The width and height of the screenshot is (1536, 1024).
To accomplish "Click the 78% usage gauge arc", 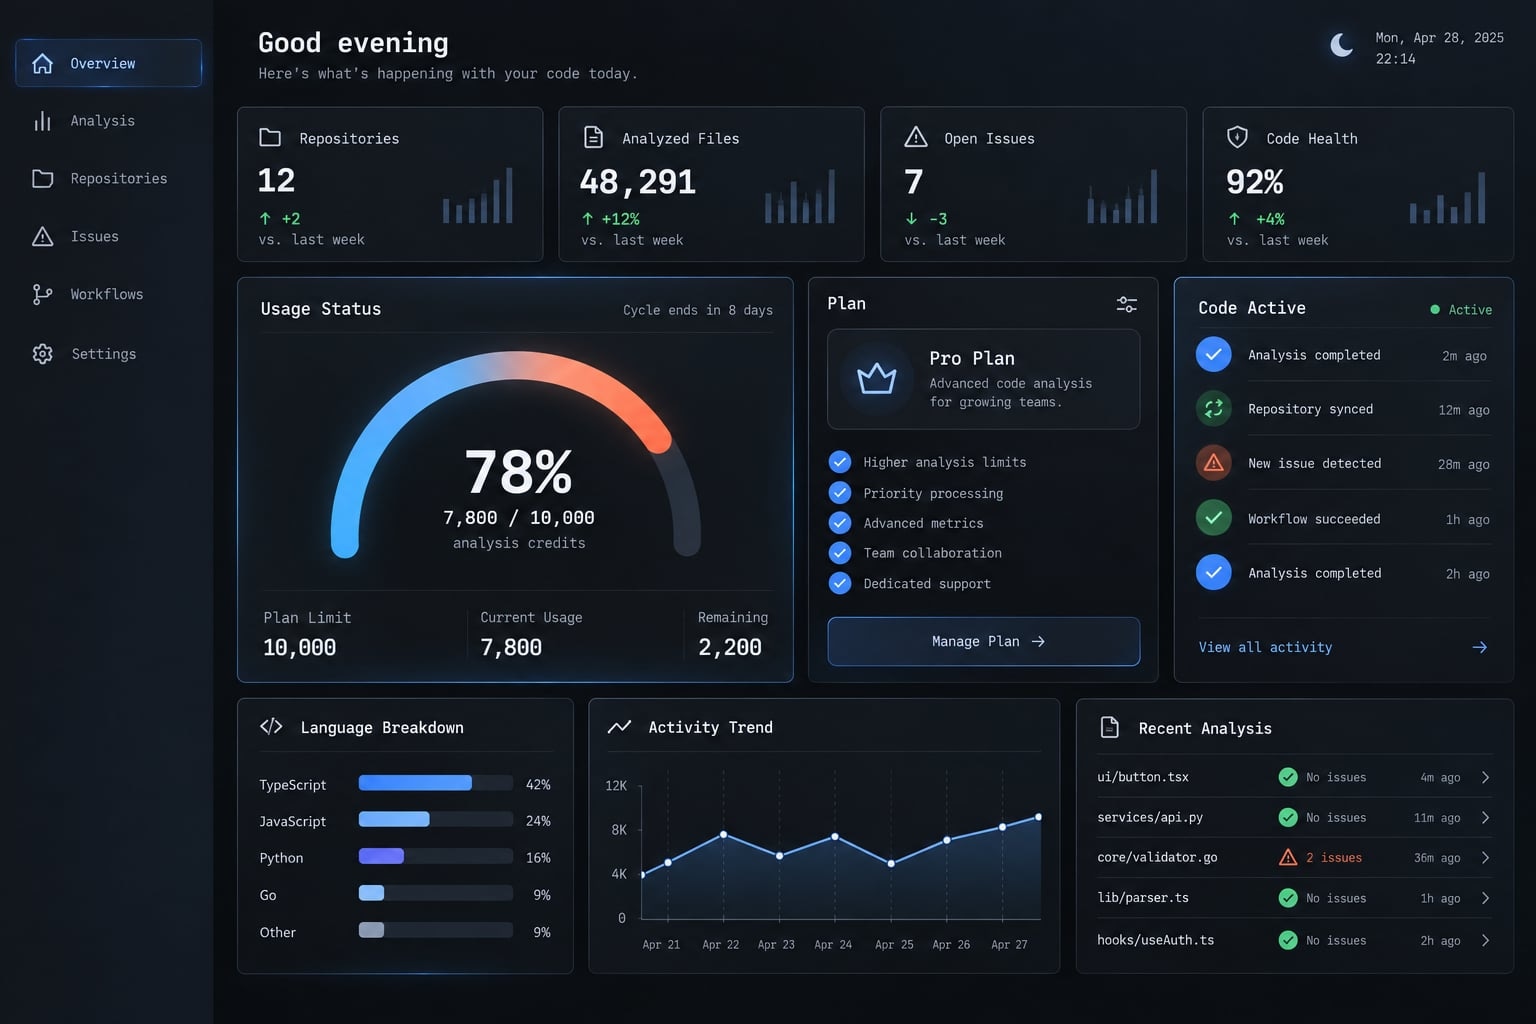I will point(515,365).
